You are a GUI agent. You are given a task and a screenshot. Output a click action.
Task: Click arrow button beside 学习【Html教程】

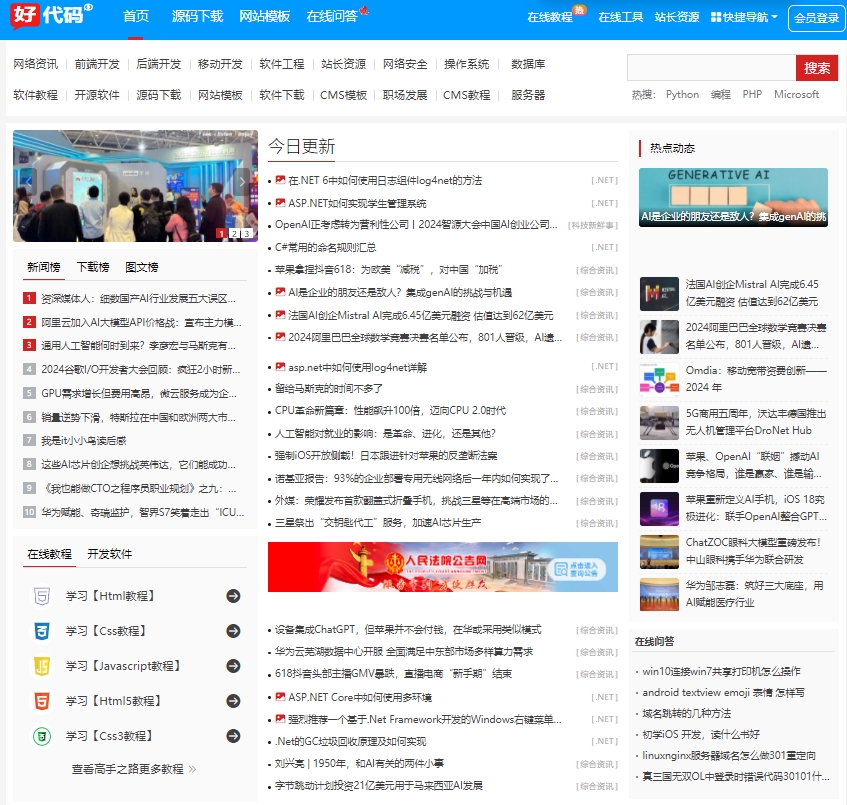(x=233, y=596)
